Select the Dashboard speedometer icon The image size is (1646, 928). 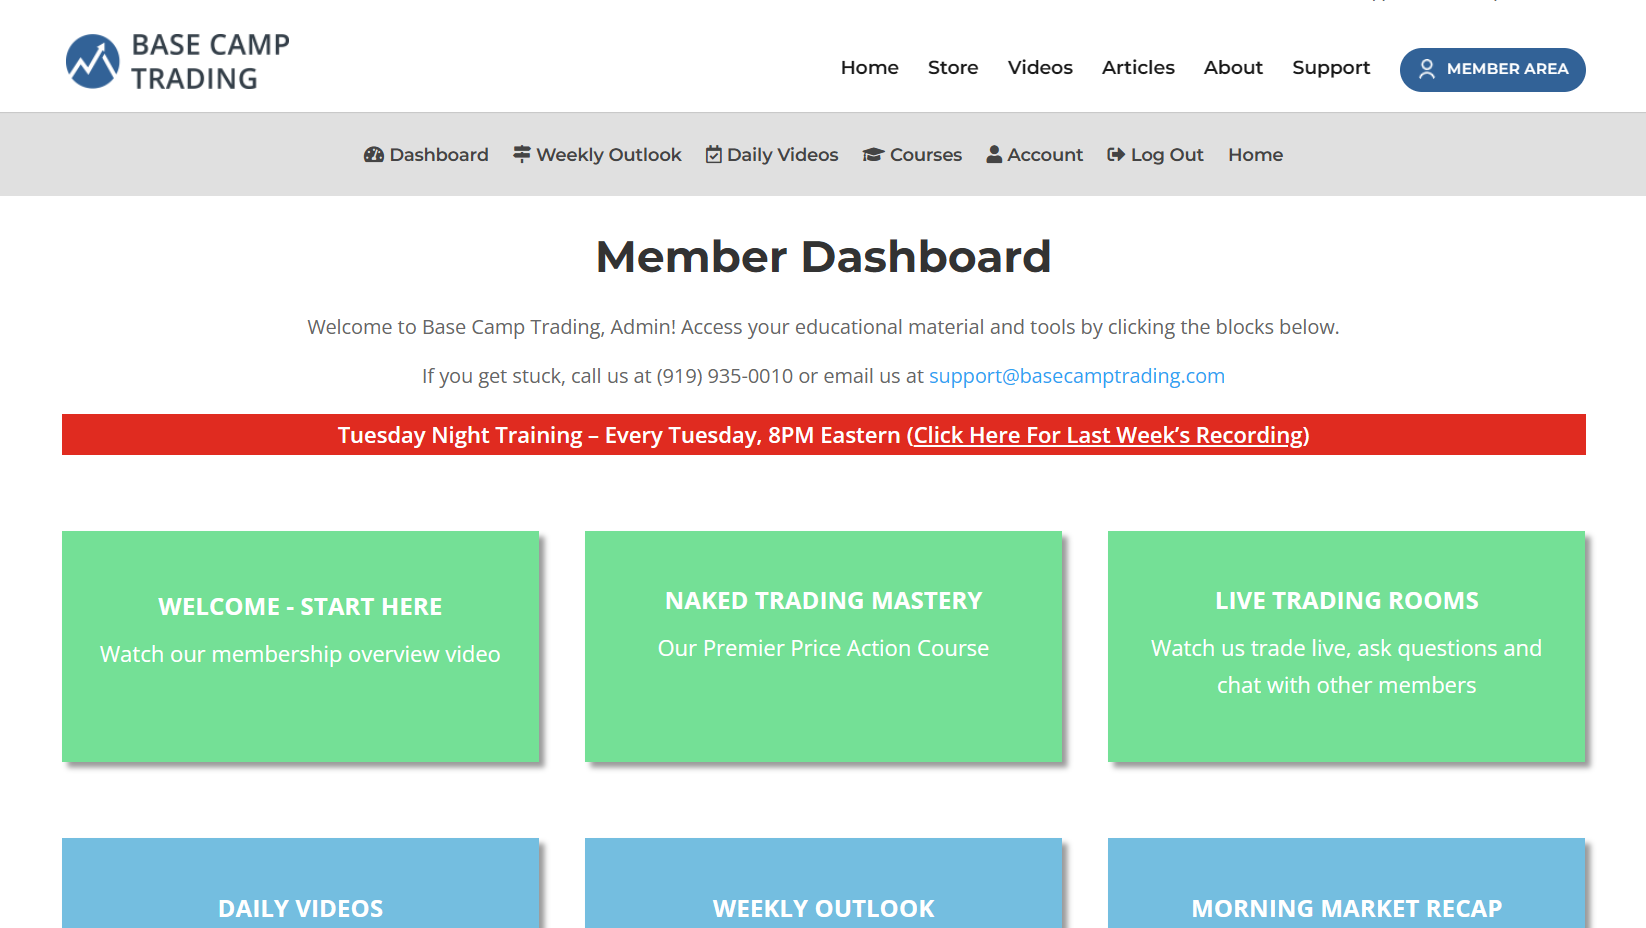click(372, 154)
